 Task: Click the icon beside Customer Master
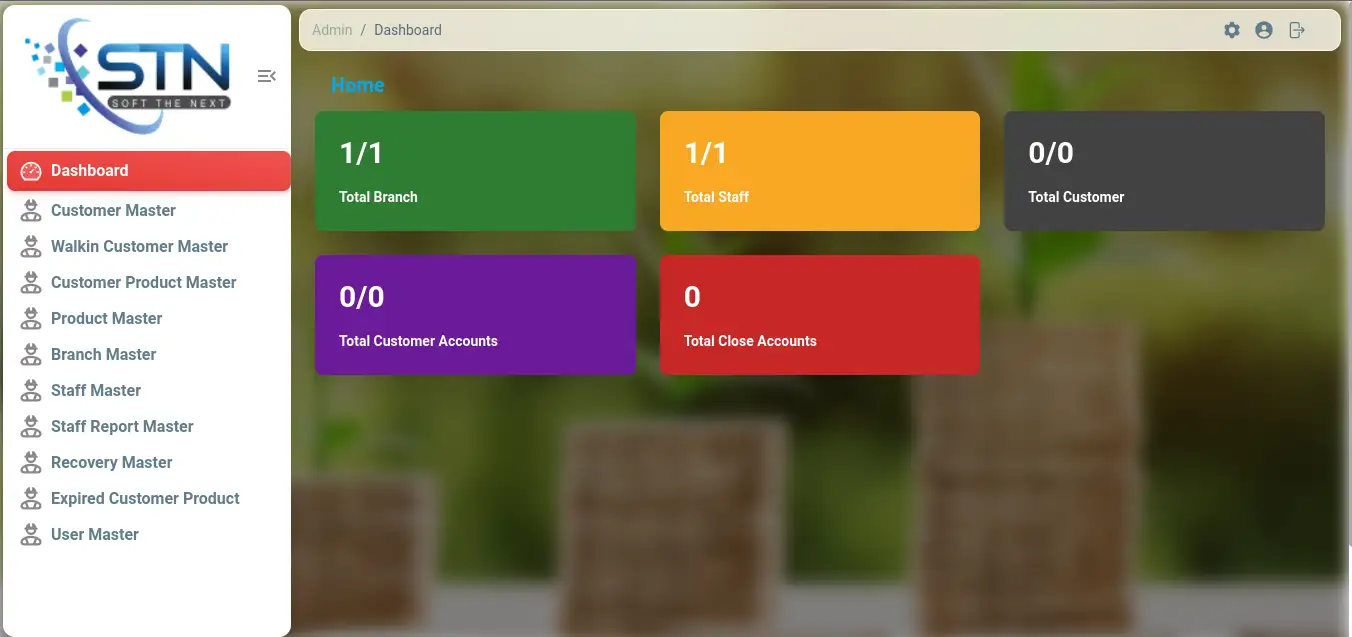tap(31, 210)
